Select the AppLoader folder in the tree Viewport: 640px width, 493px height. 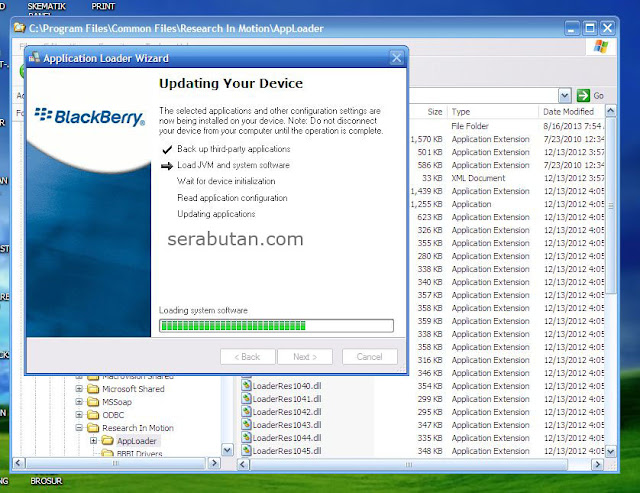click(x=137, y=441)
